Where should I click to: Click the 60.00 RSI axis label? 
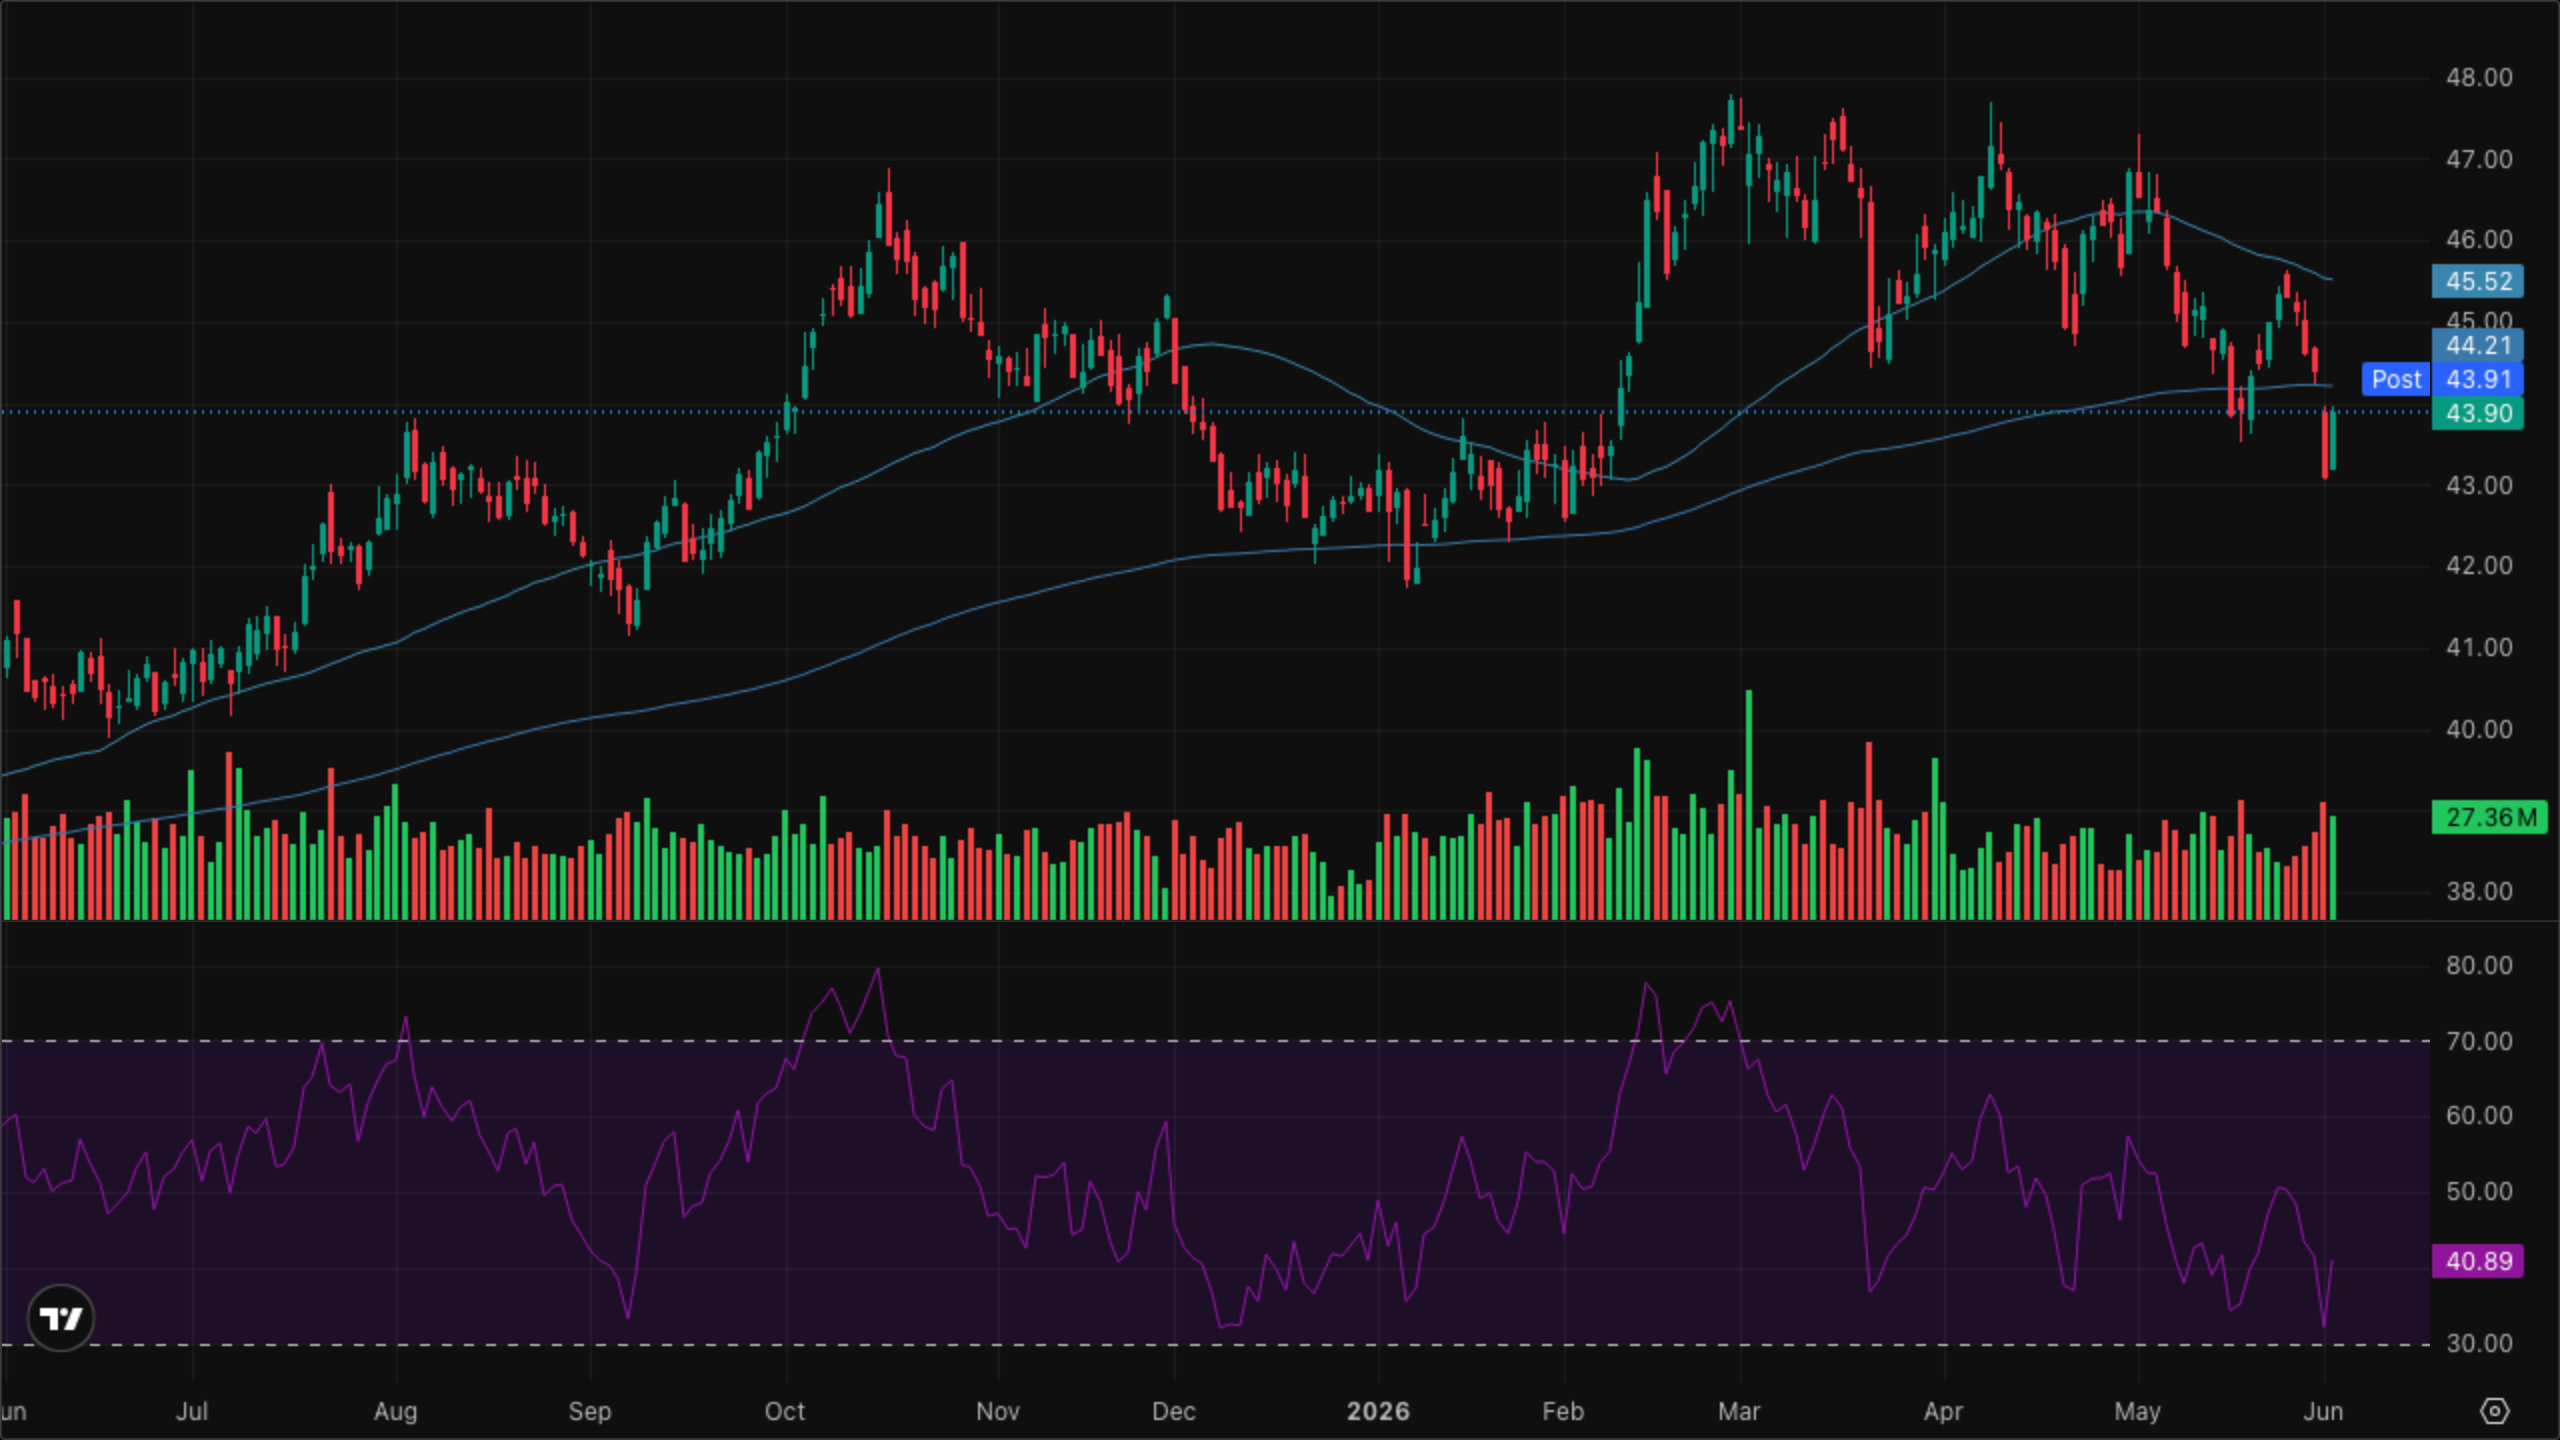click(x=2478, y=1116)
